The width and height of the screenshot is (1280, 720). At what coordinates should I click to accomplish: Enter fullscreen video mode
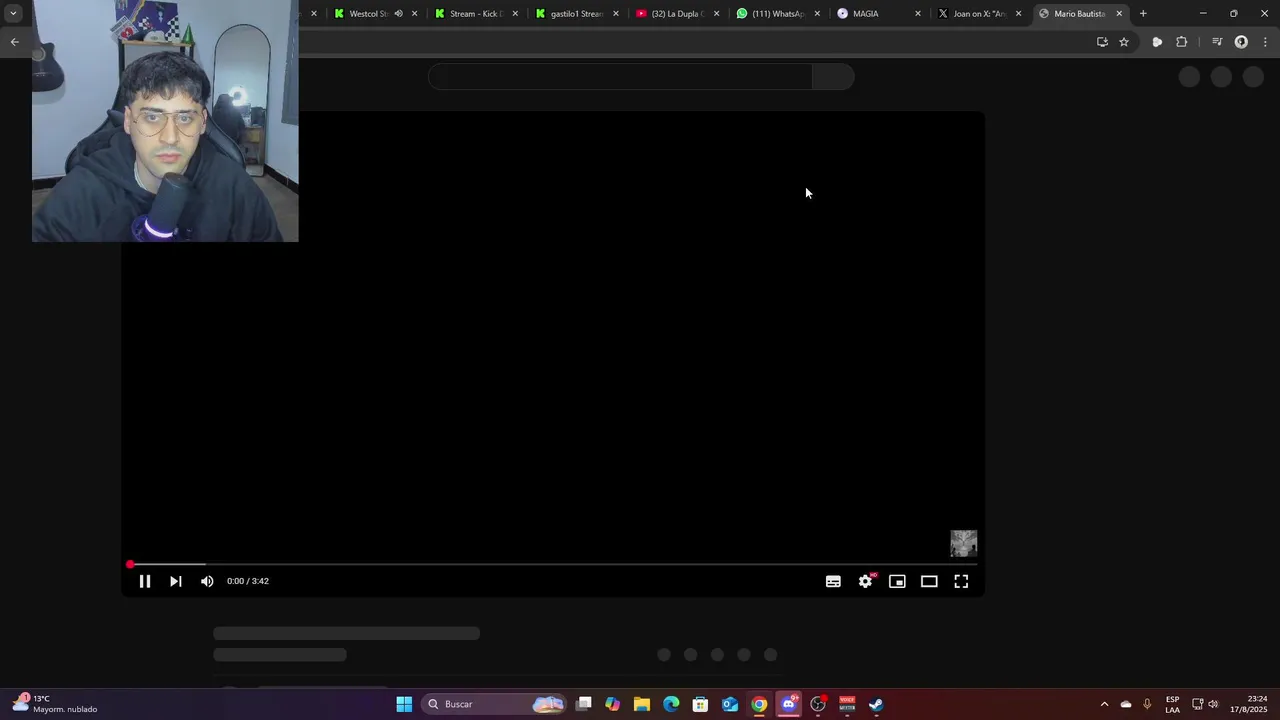tap(961, 581)
